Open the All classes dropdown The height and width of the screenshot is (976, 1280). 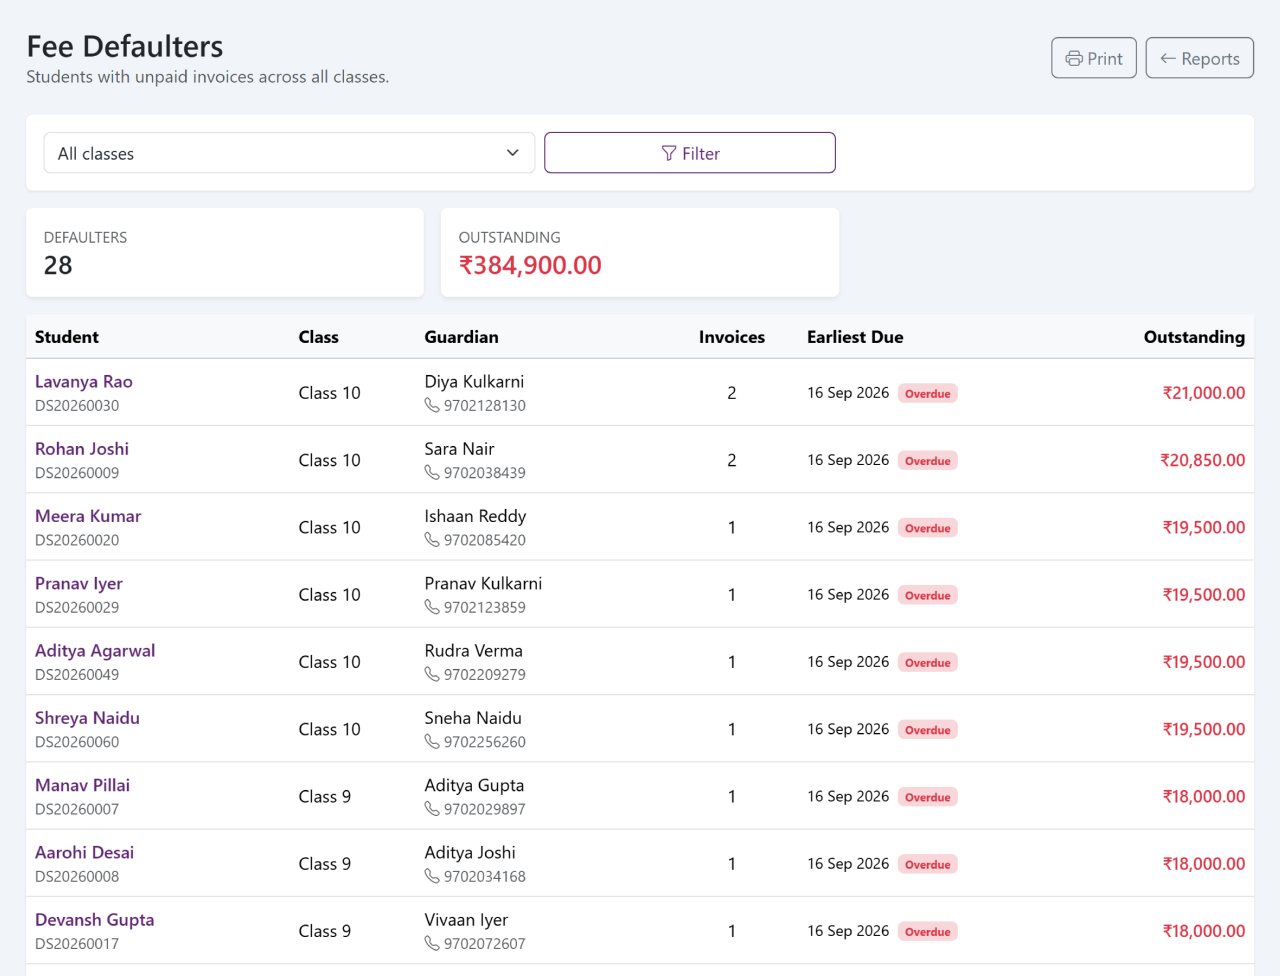(x=289, y=153)
